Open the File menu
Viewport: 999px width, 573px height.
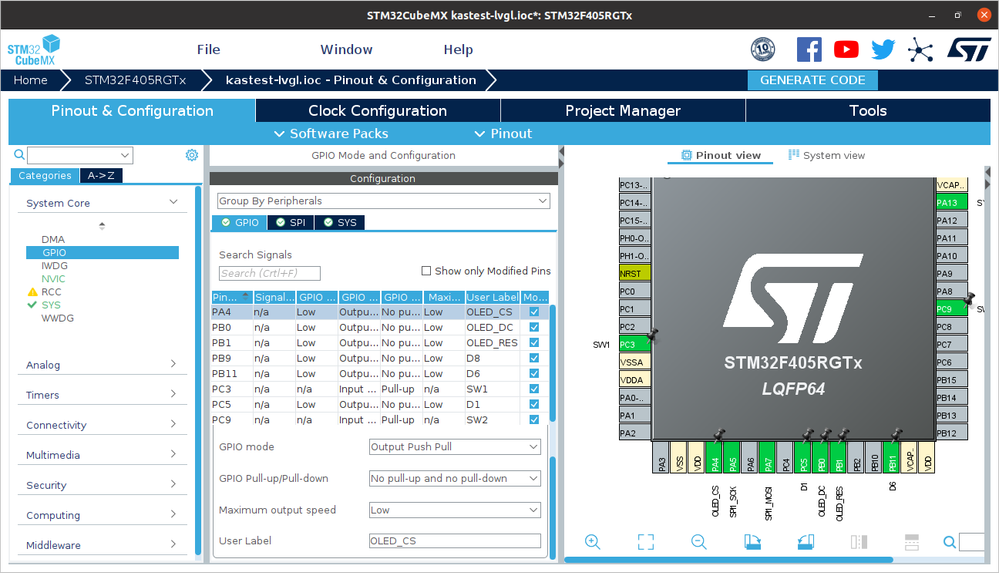click(x=208, y=49)
